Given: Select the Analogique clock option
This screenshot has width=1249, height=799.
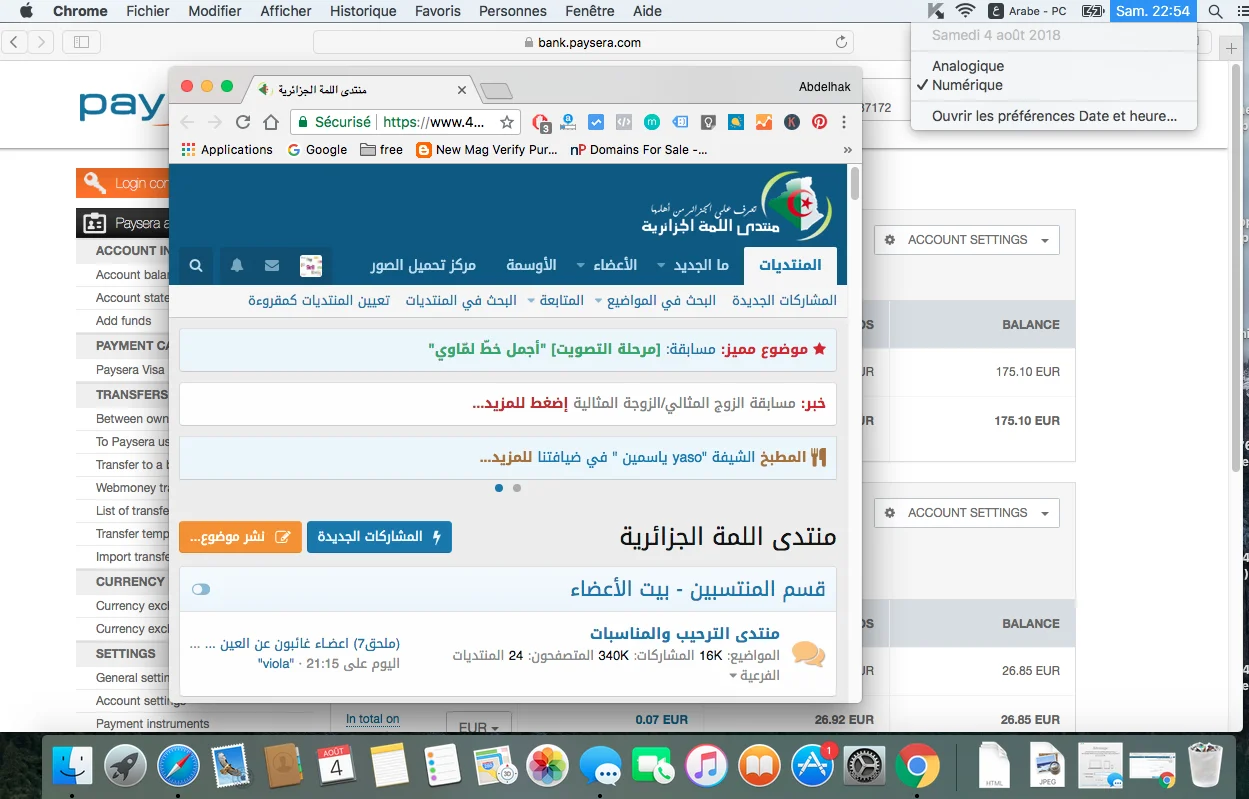Looking at the screenshot, I should point(967,66).
